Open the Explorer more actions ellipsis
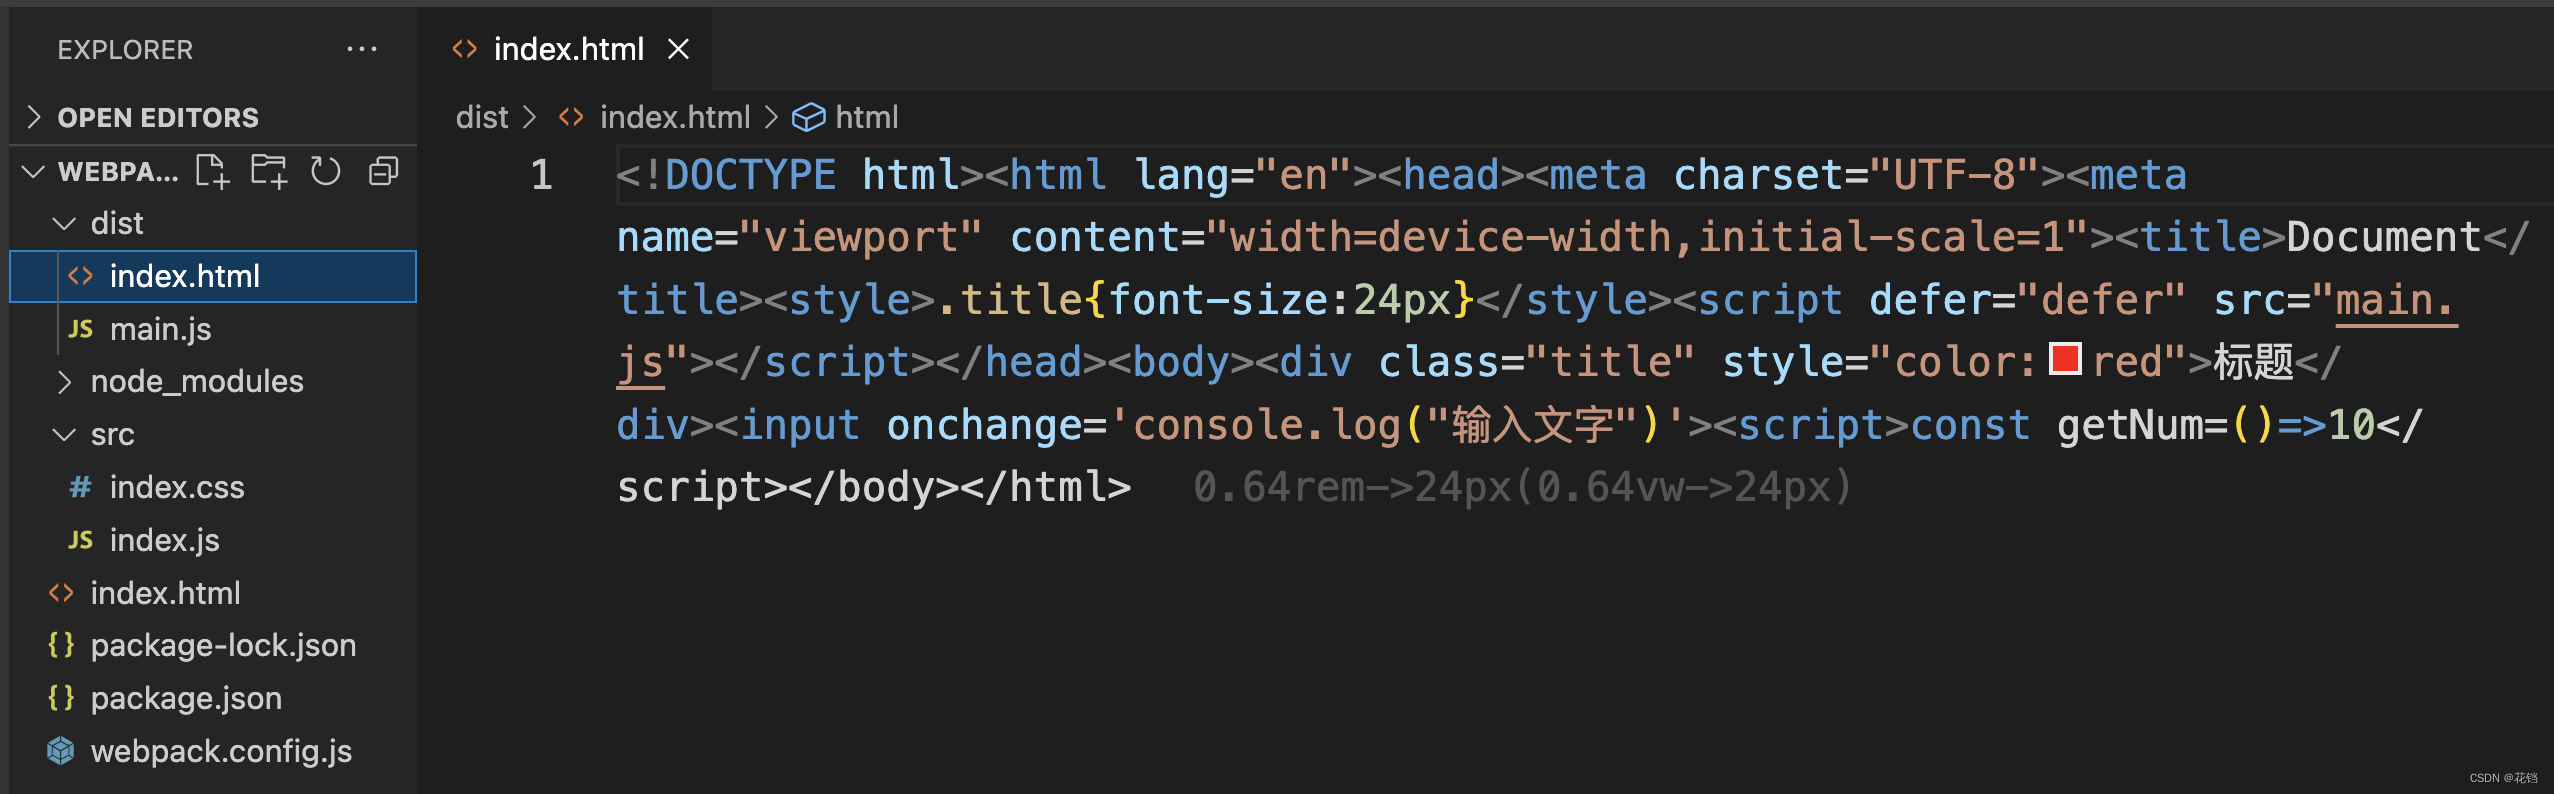 point(361,49)
